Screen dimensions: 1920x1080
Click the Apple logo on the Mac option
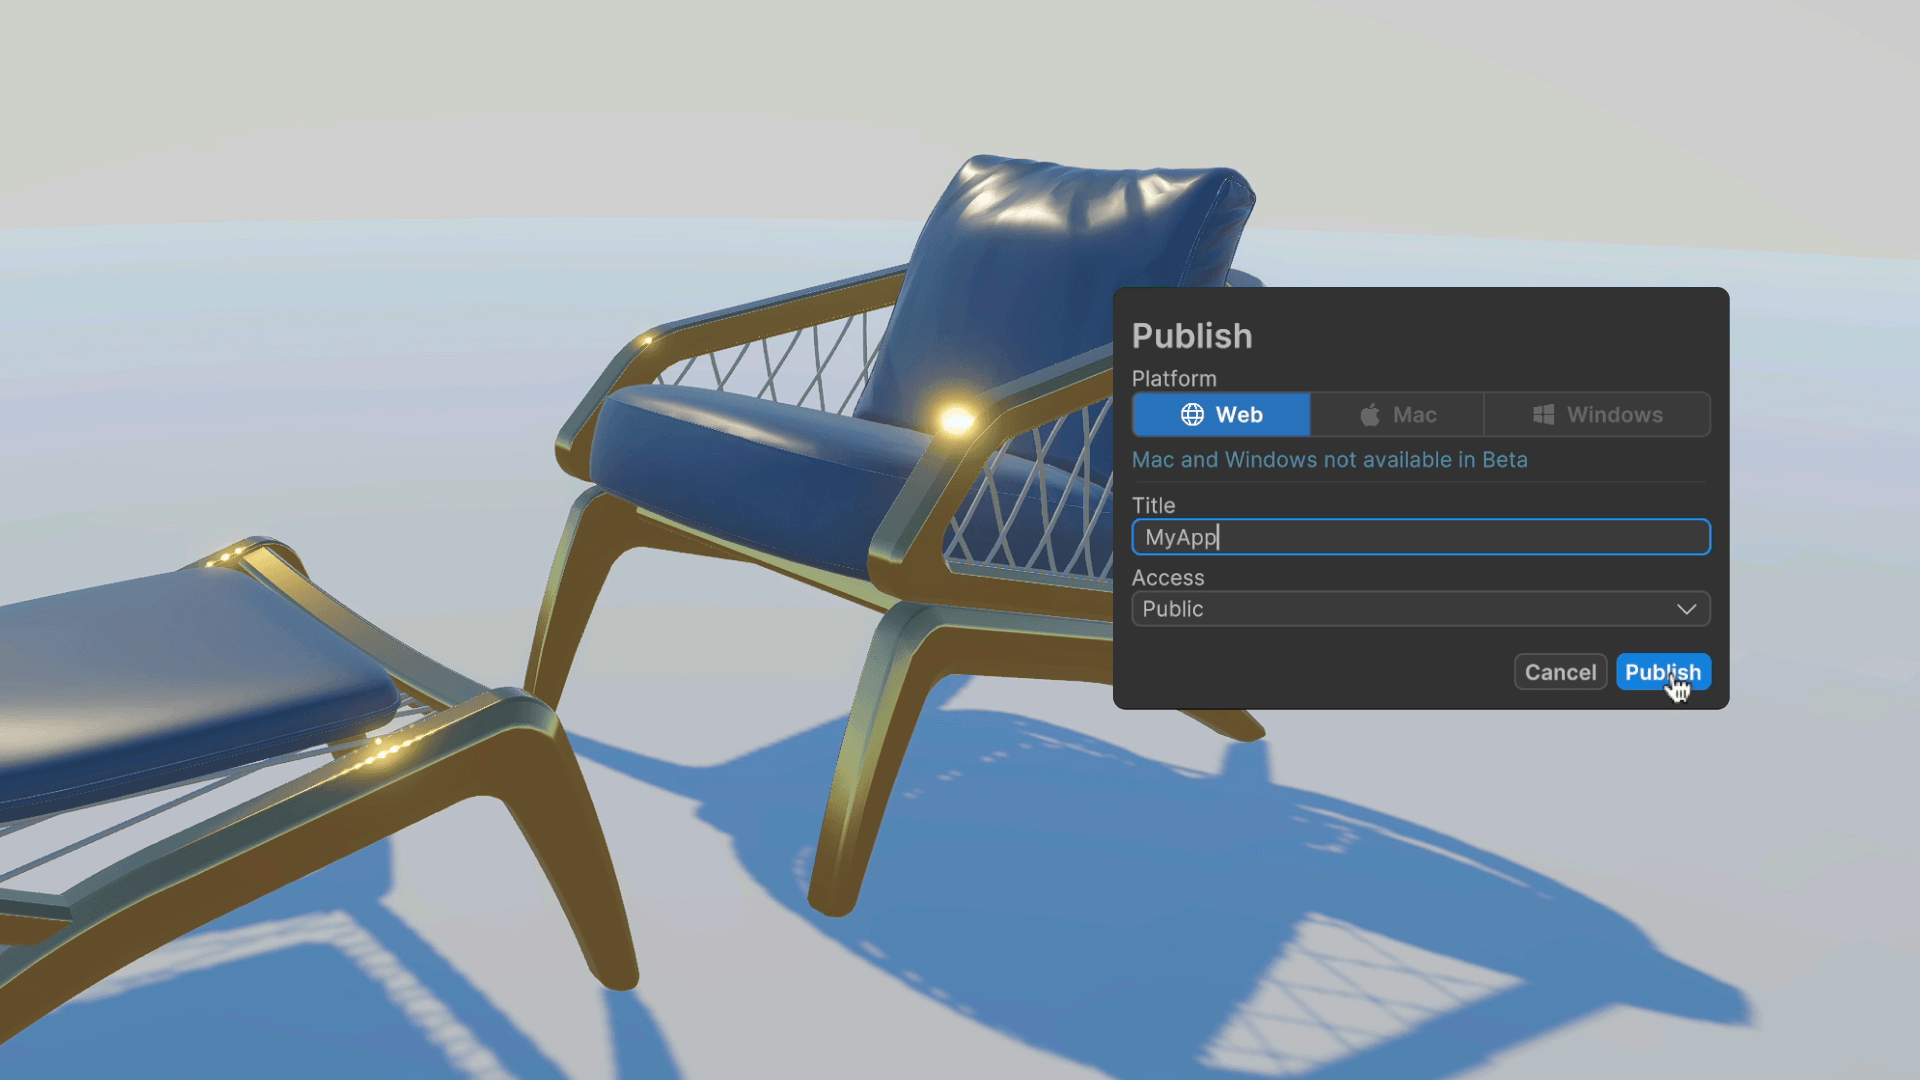pyautogui.click(x=1369, y=414)
